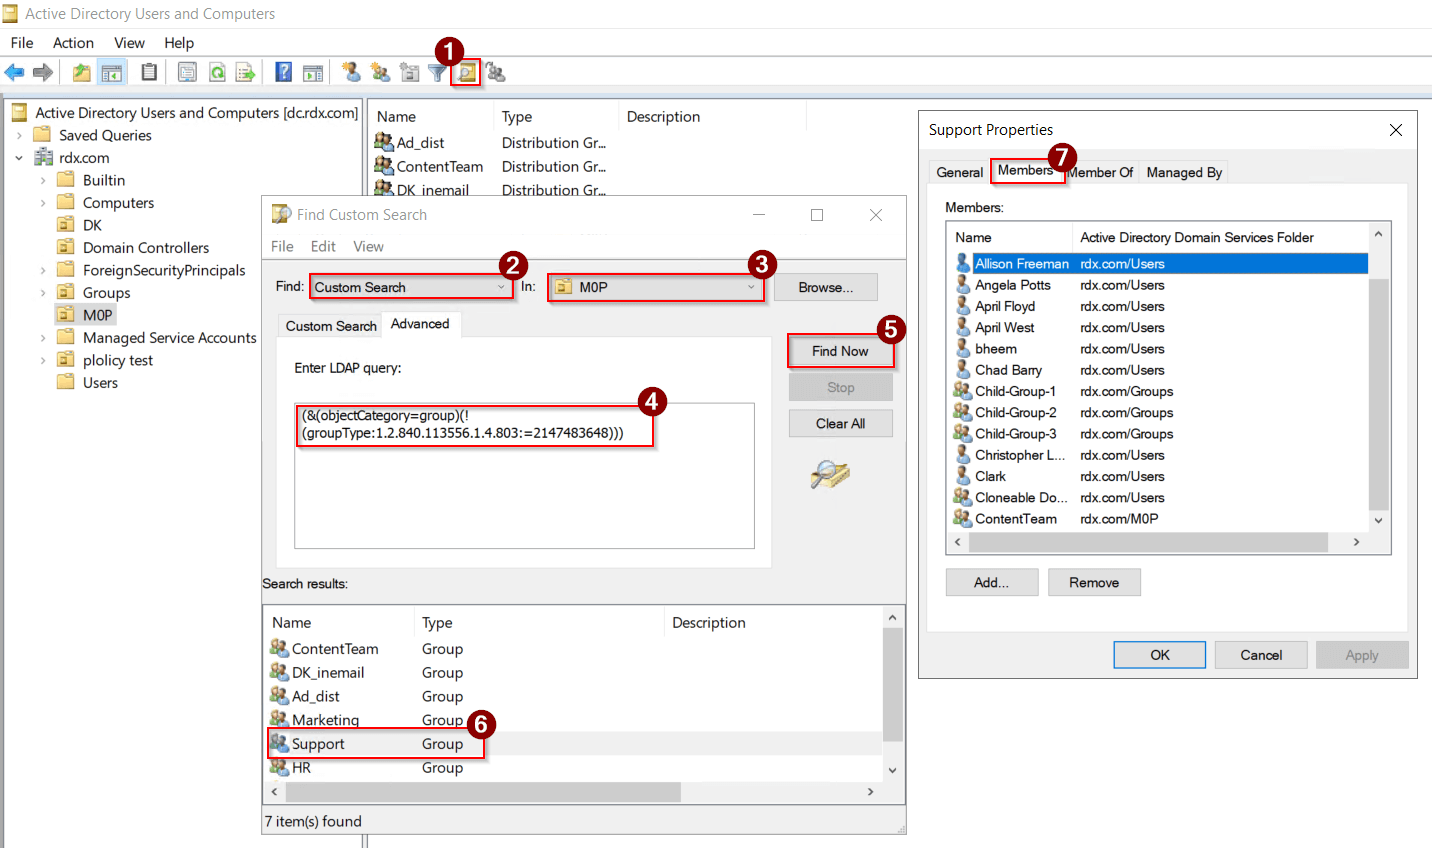Click the Browse button
The width and height of the screenshot is (1432, 848).
click(825, 287)
